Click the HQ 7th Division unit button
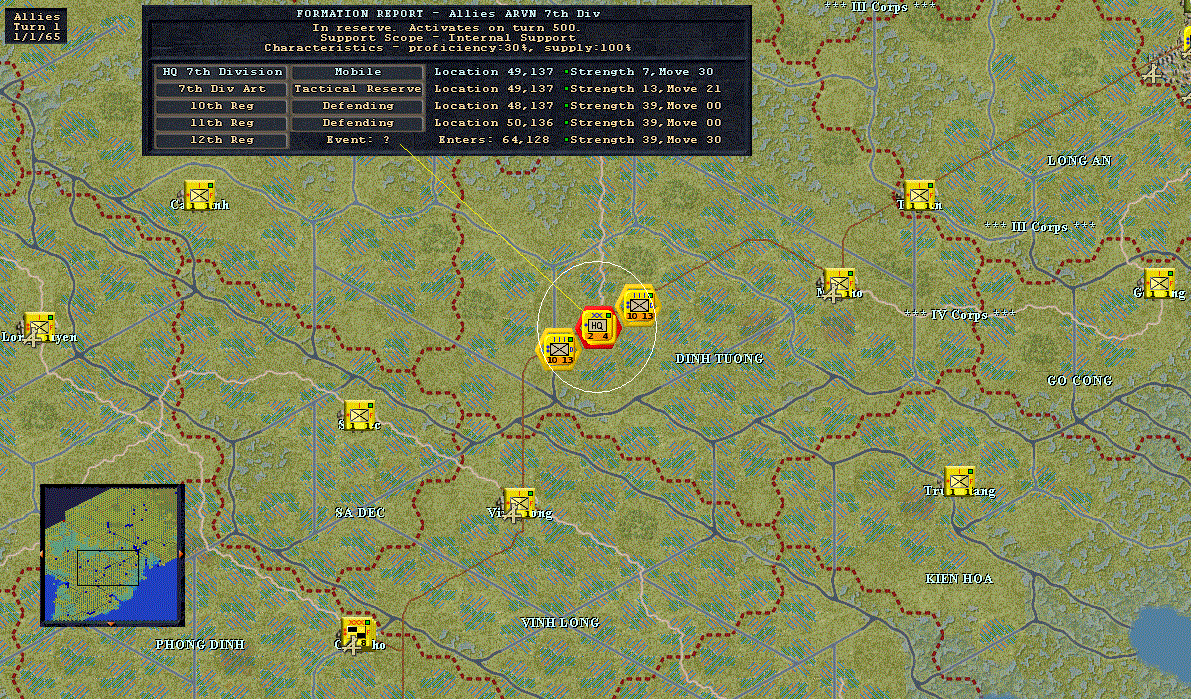Screen dimensions: 1191x699 pyautogui.click(x=221, y=71)
